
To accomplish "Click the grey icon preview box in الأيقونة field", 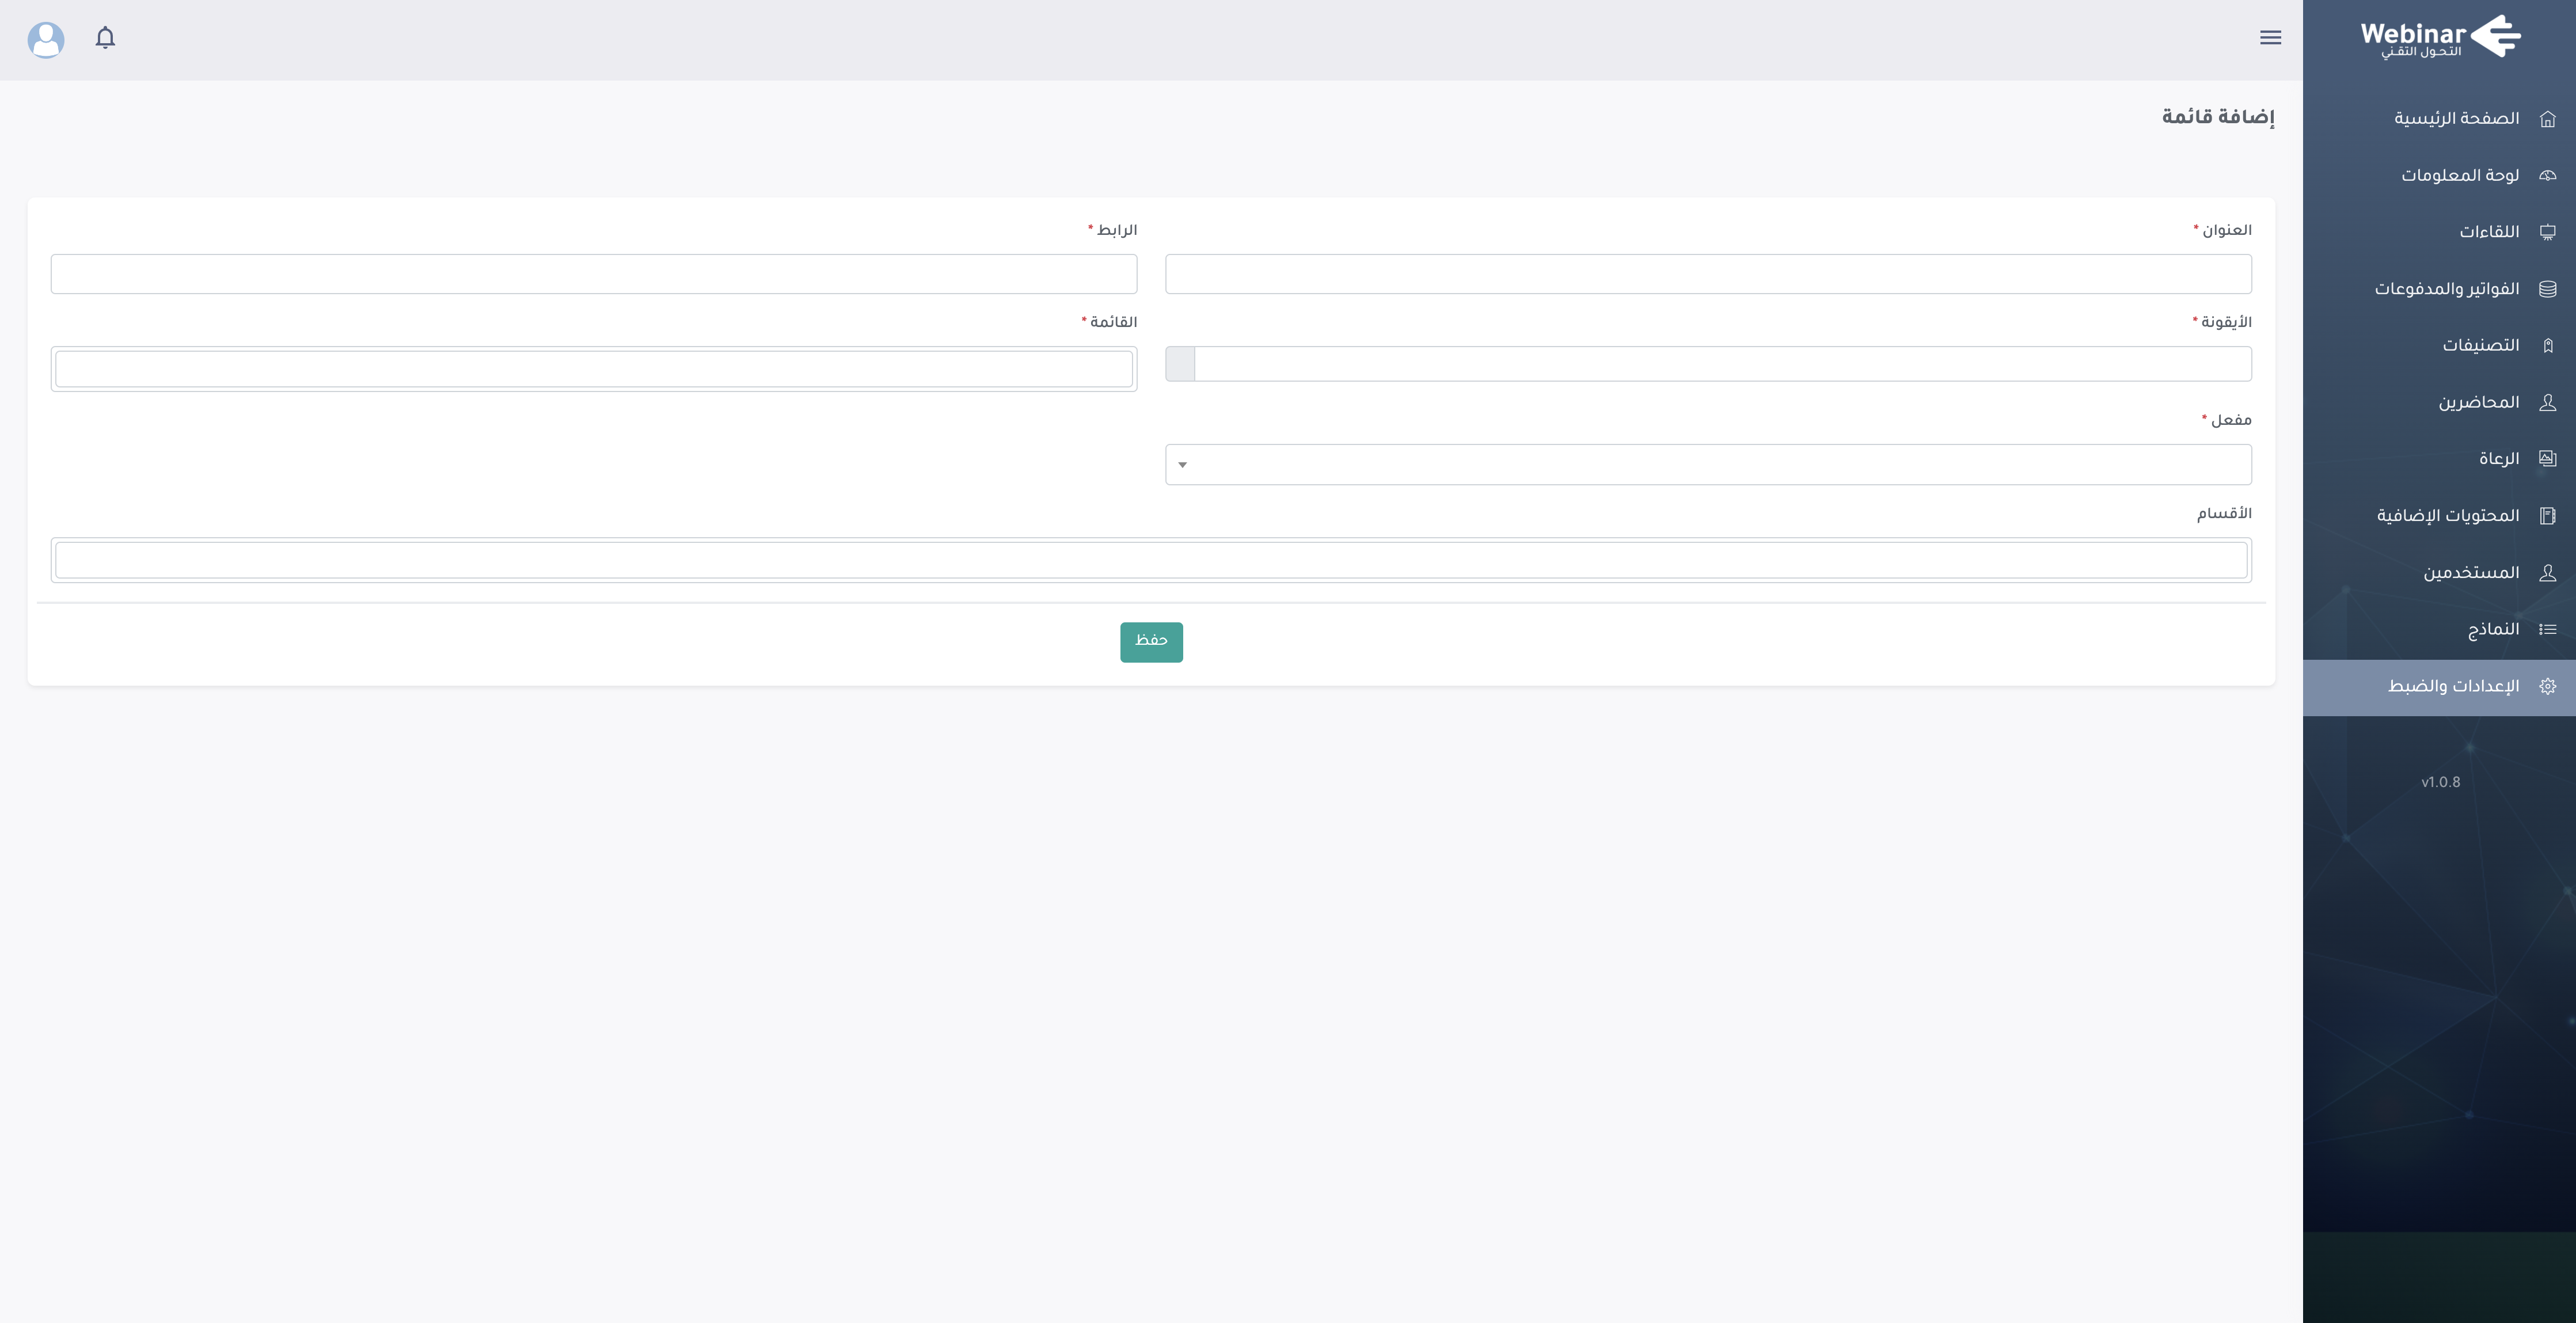I will [1180, 364].
